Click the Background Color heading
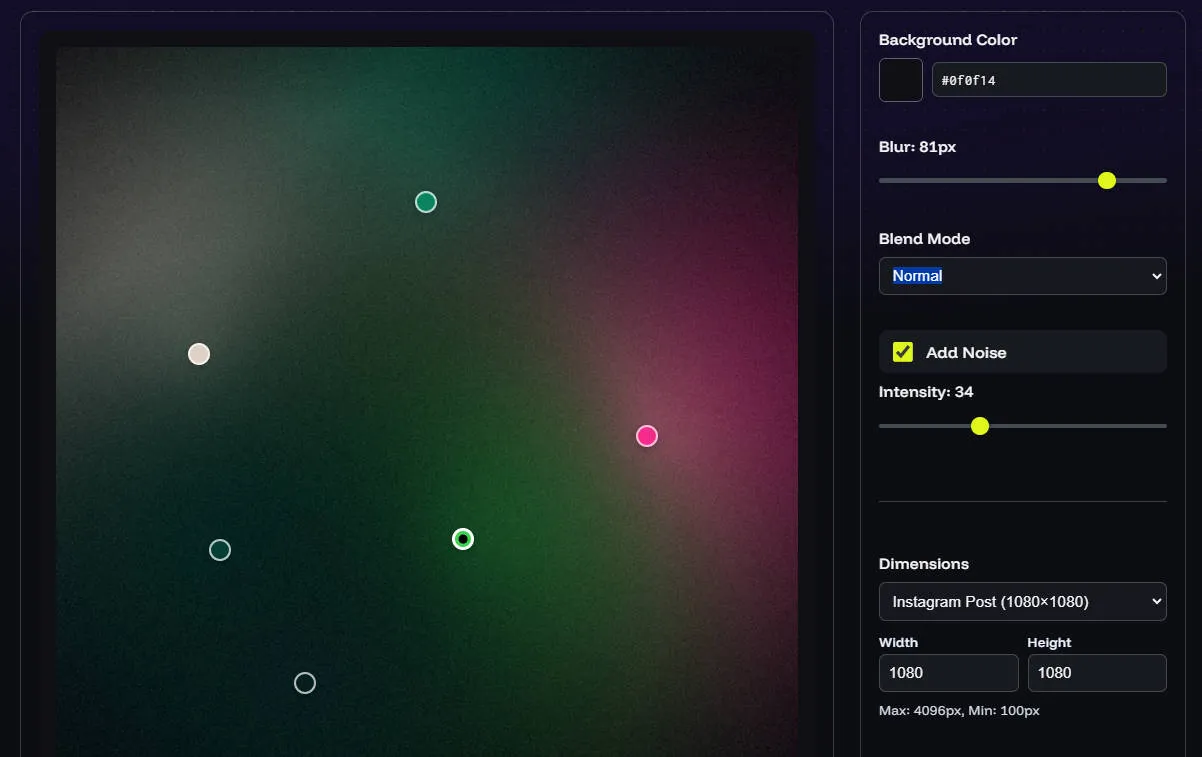 click(948, 40)
